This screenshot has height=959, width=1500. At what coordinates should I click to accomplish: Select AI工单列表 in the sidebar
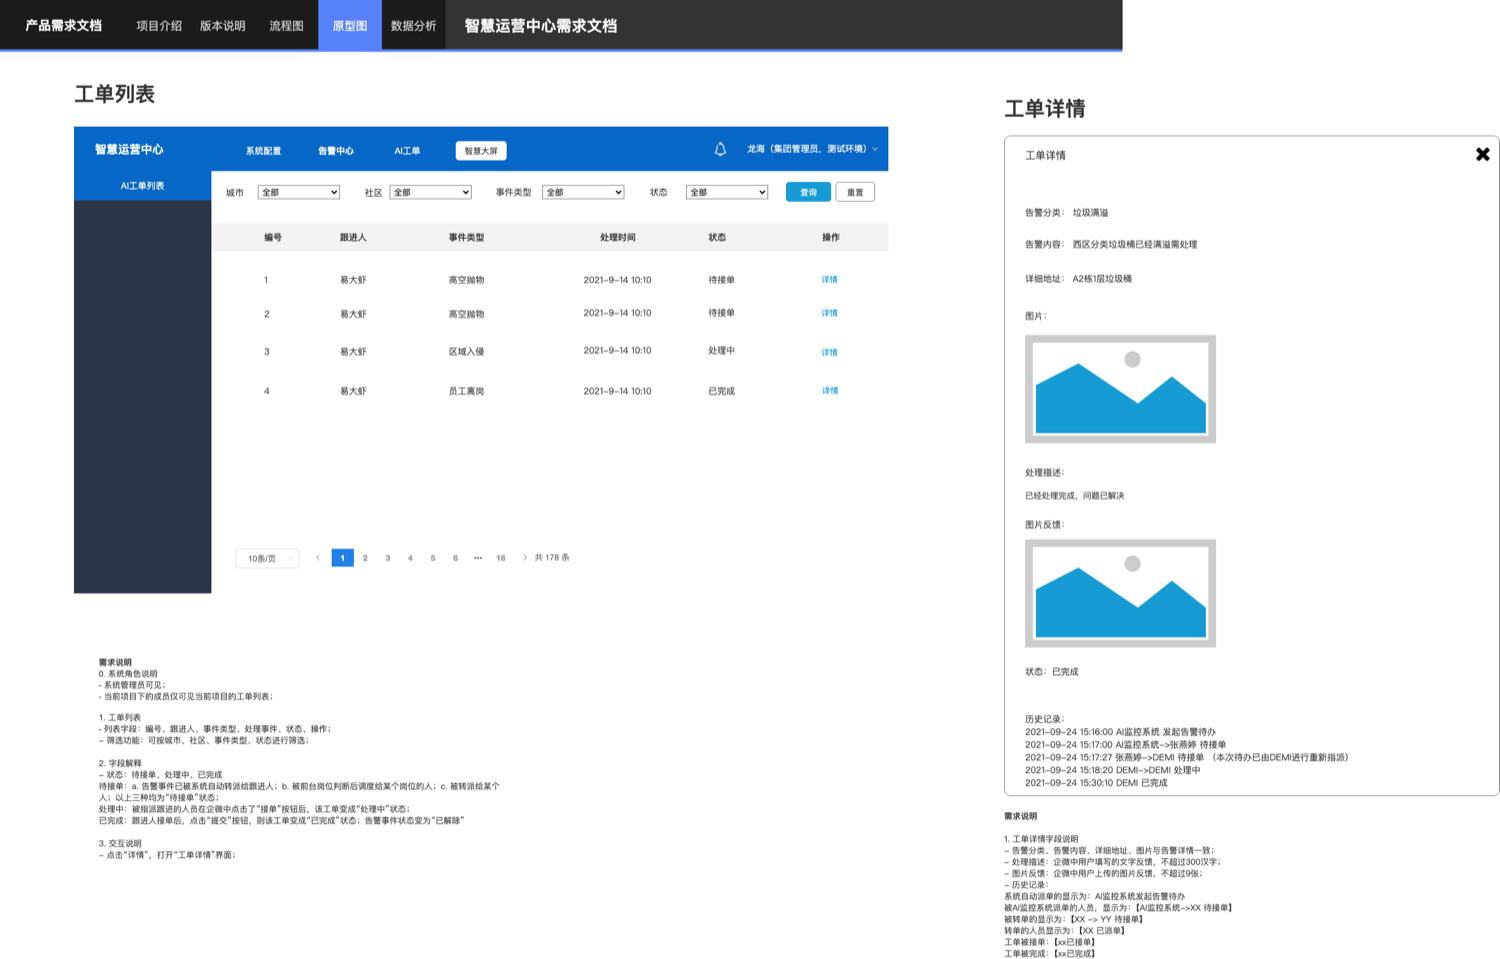click(142, 186)
